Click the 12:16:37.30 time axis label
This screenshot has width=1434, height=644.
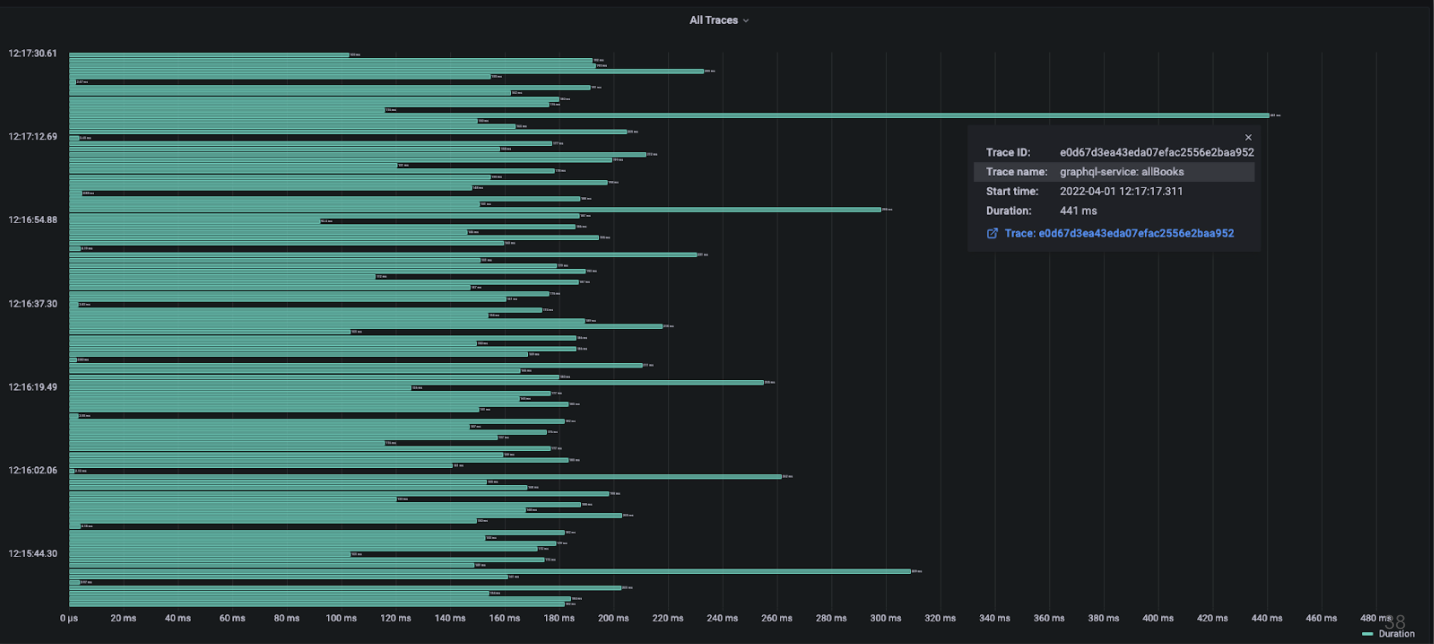point(33,303)
